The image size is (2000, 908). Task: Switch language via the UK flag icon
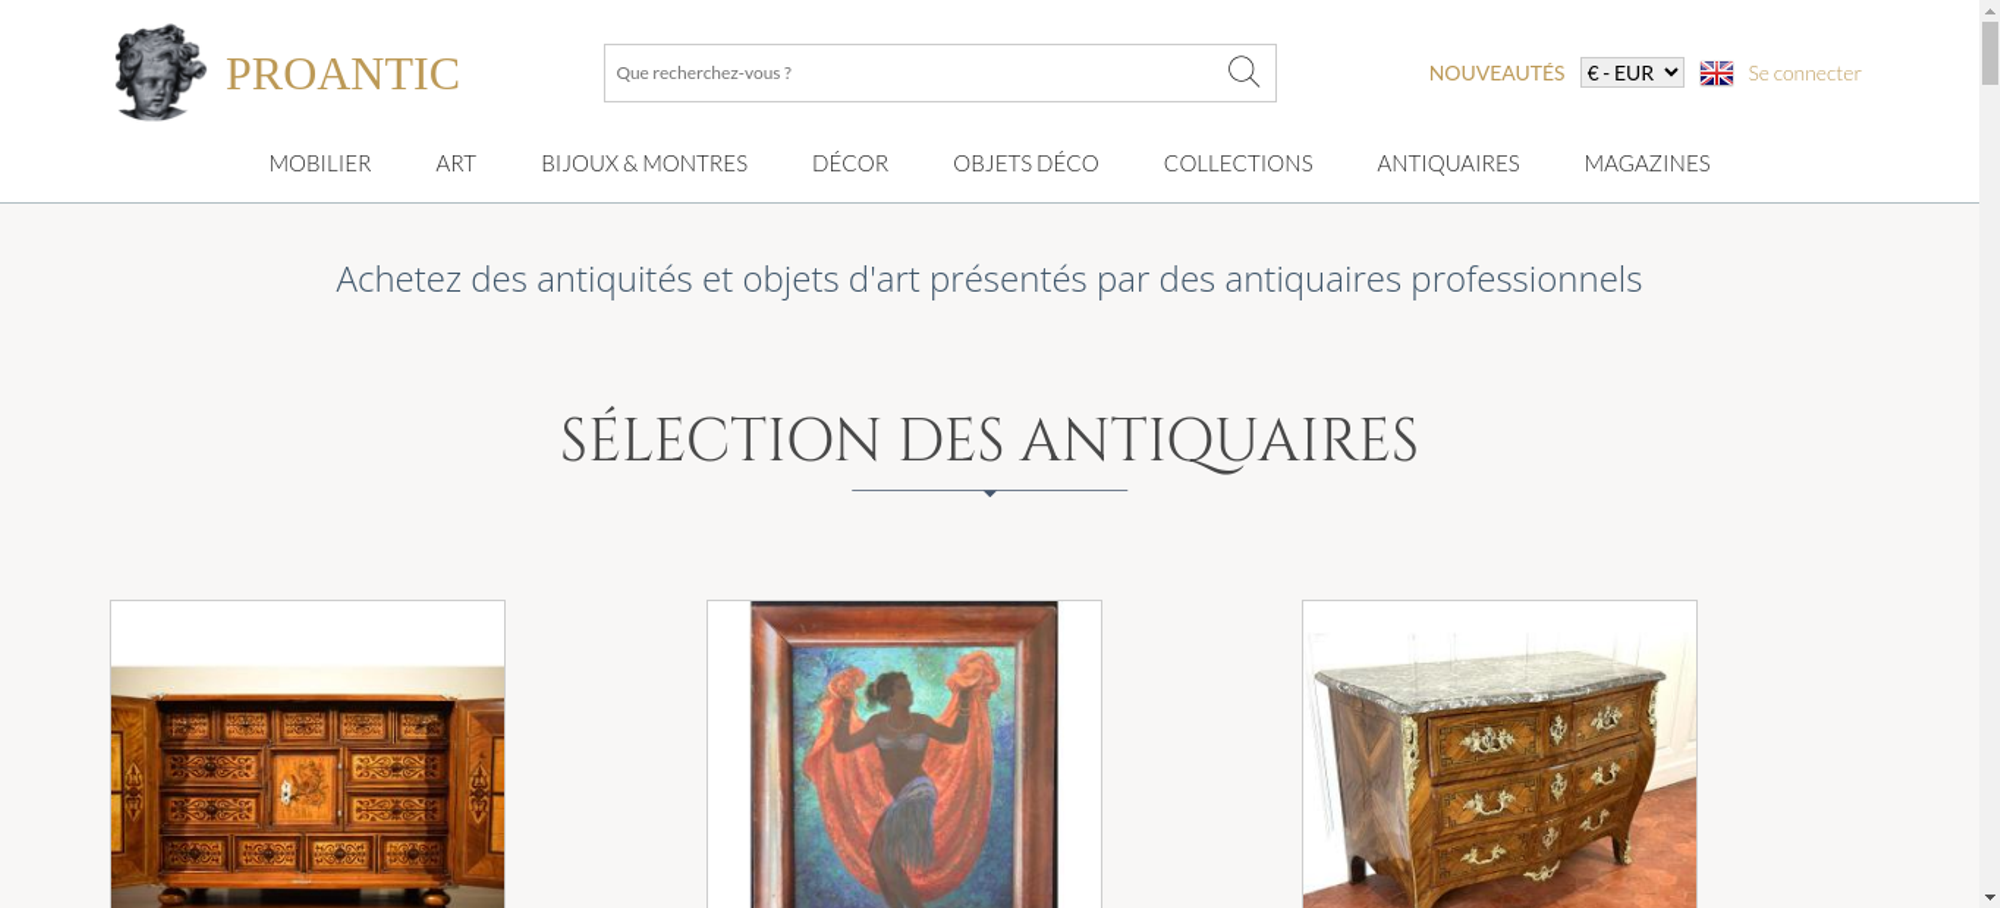coord(1716,73)
